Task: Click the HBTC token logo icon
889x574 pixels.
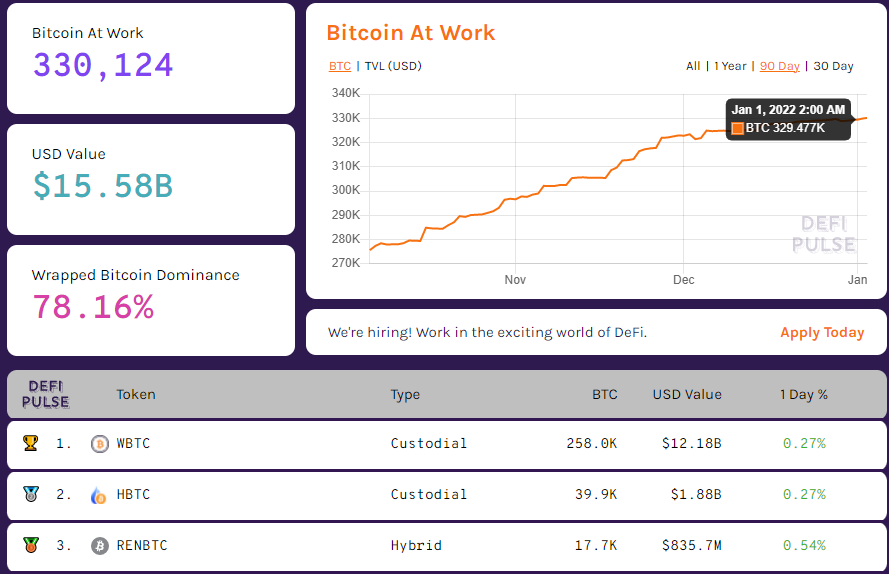Action: point(100,494)
